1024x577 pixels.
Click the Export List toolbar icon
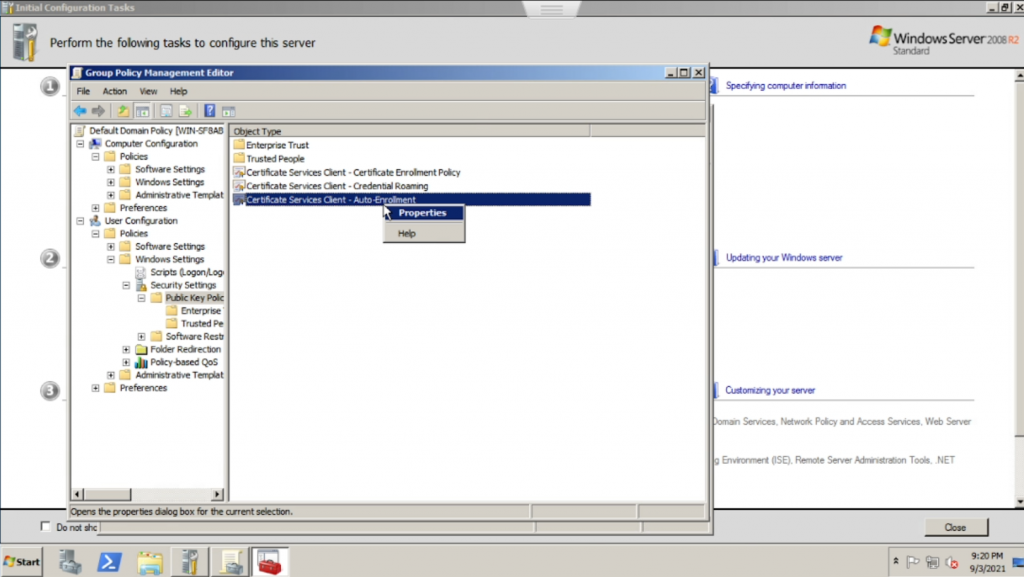pyautogui.click(x=185, y=111)
